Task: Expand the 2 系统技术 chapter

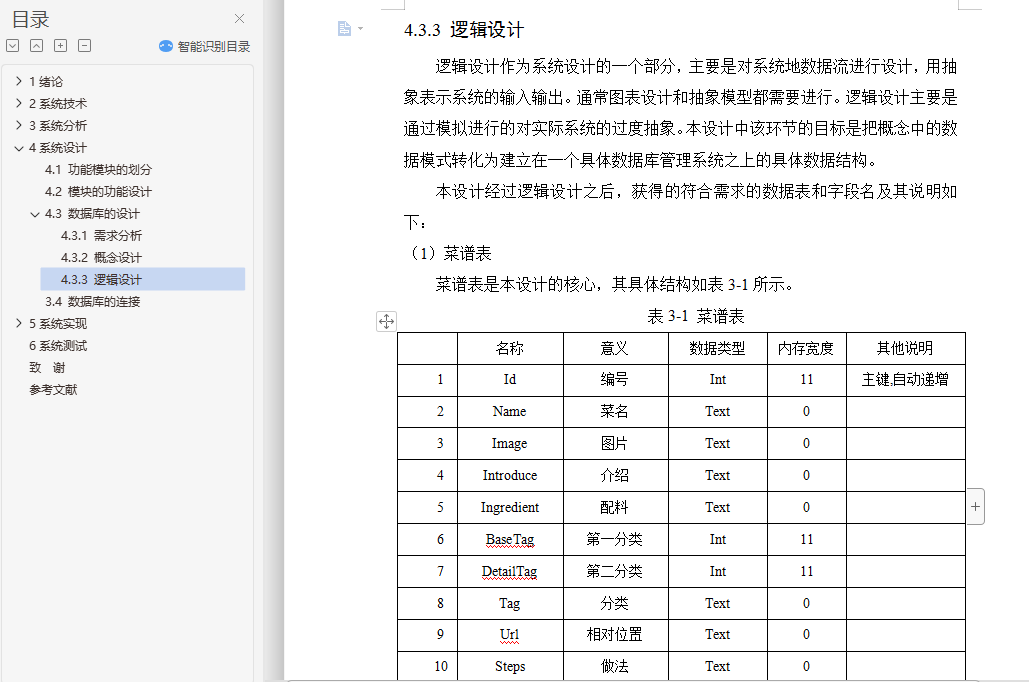Action: click(x=19, y=103)
